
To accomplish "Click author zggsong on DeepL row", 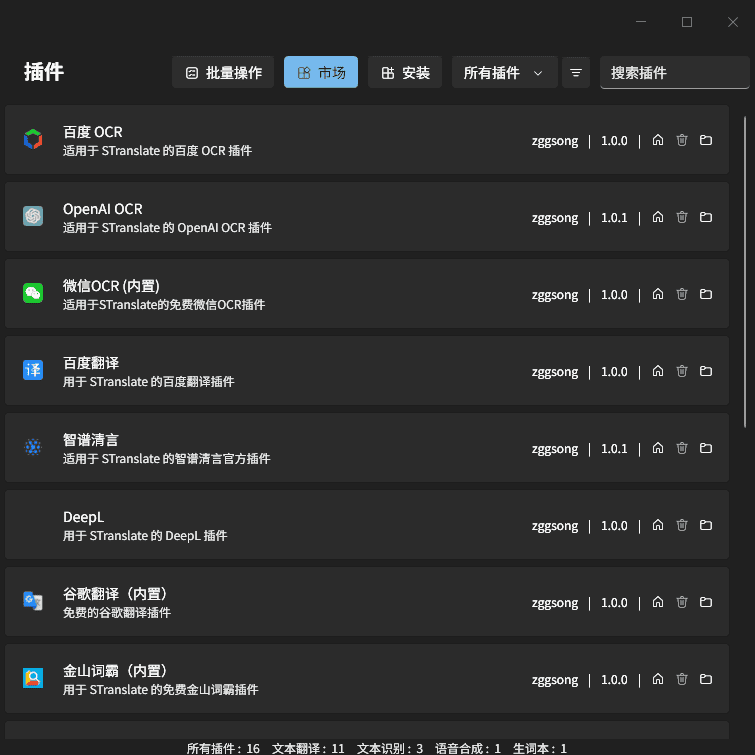I will click(x=555, y=526).
